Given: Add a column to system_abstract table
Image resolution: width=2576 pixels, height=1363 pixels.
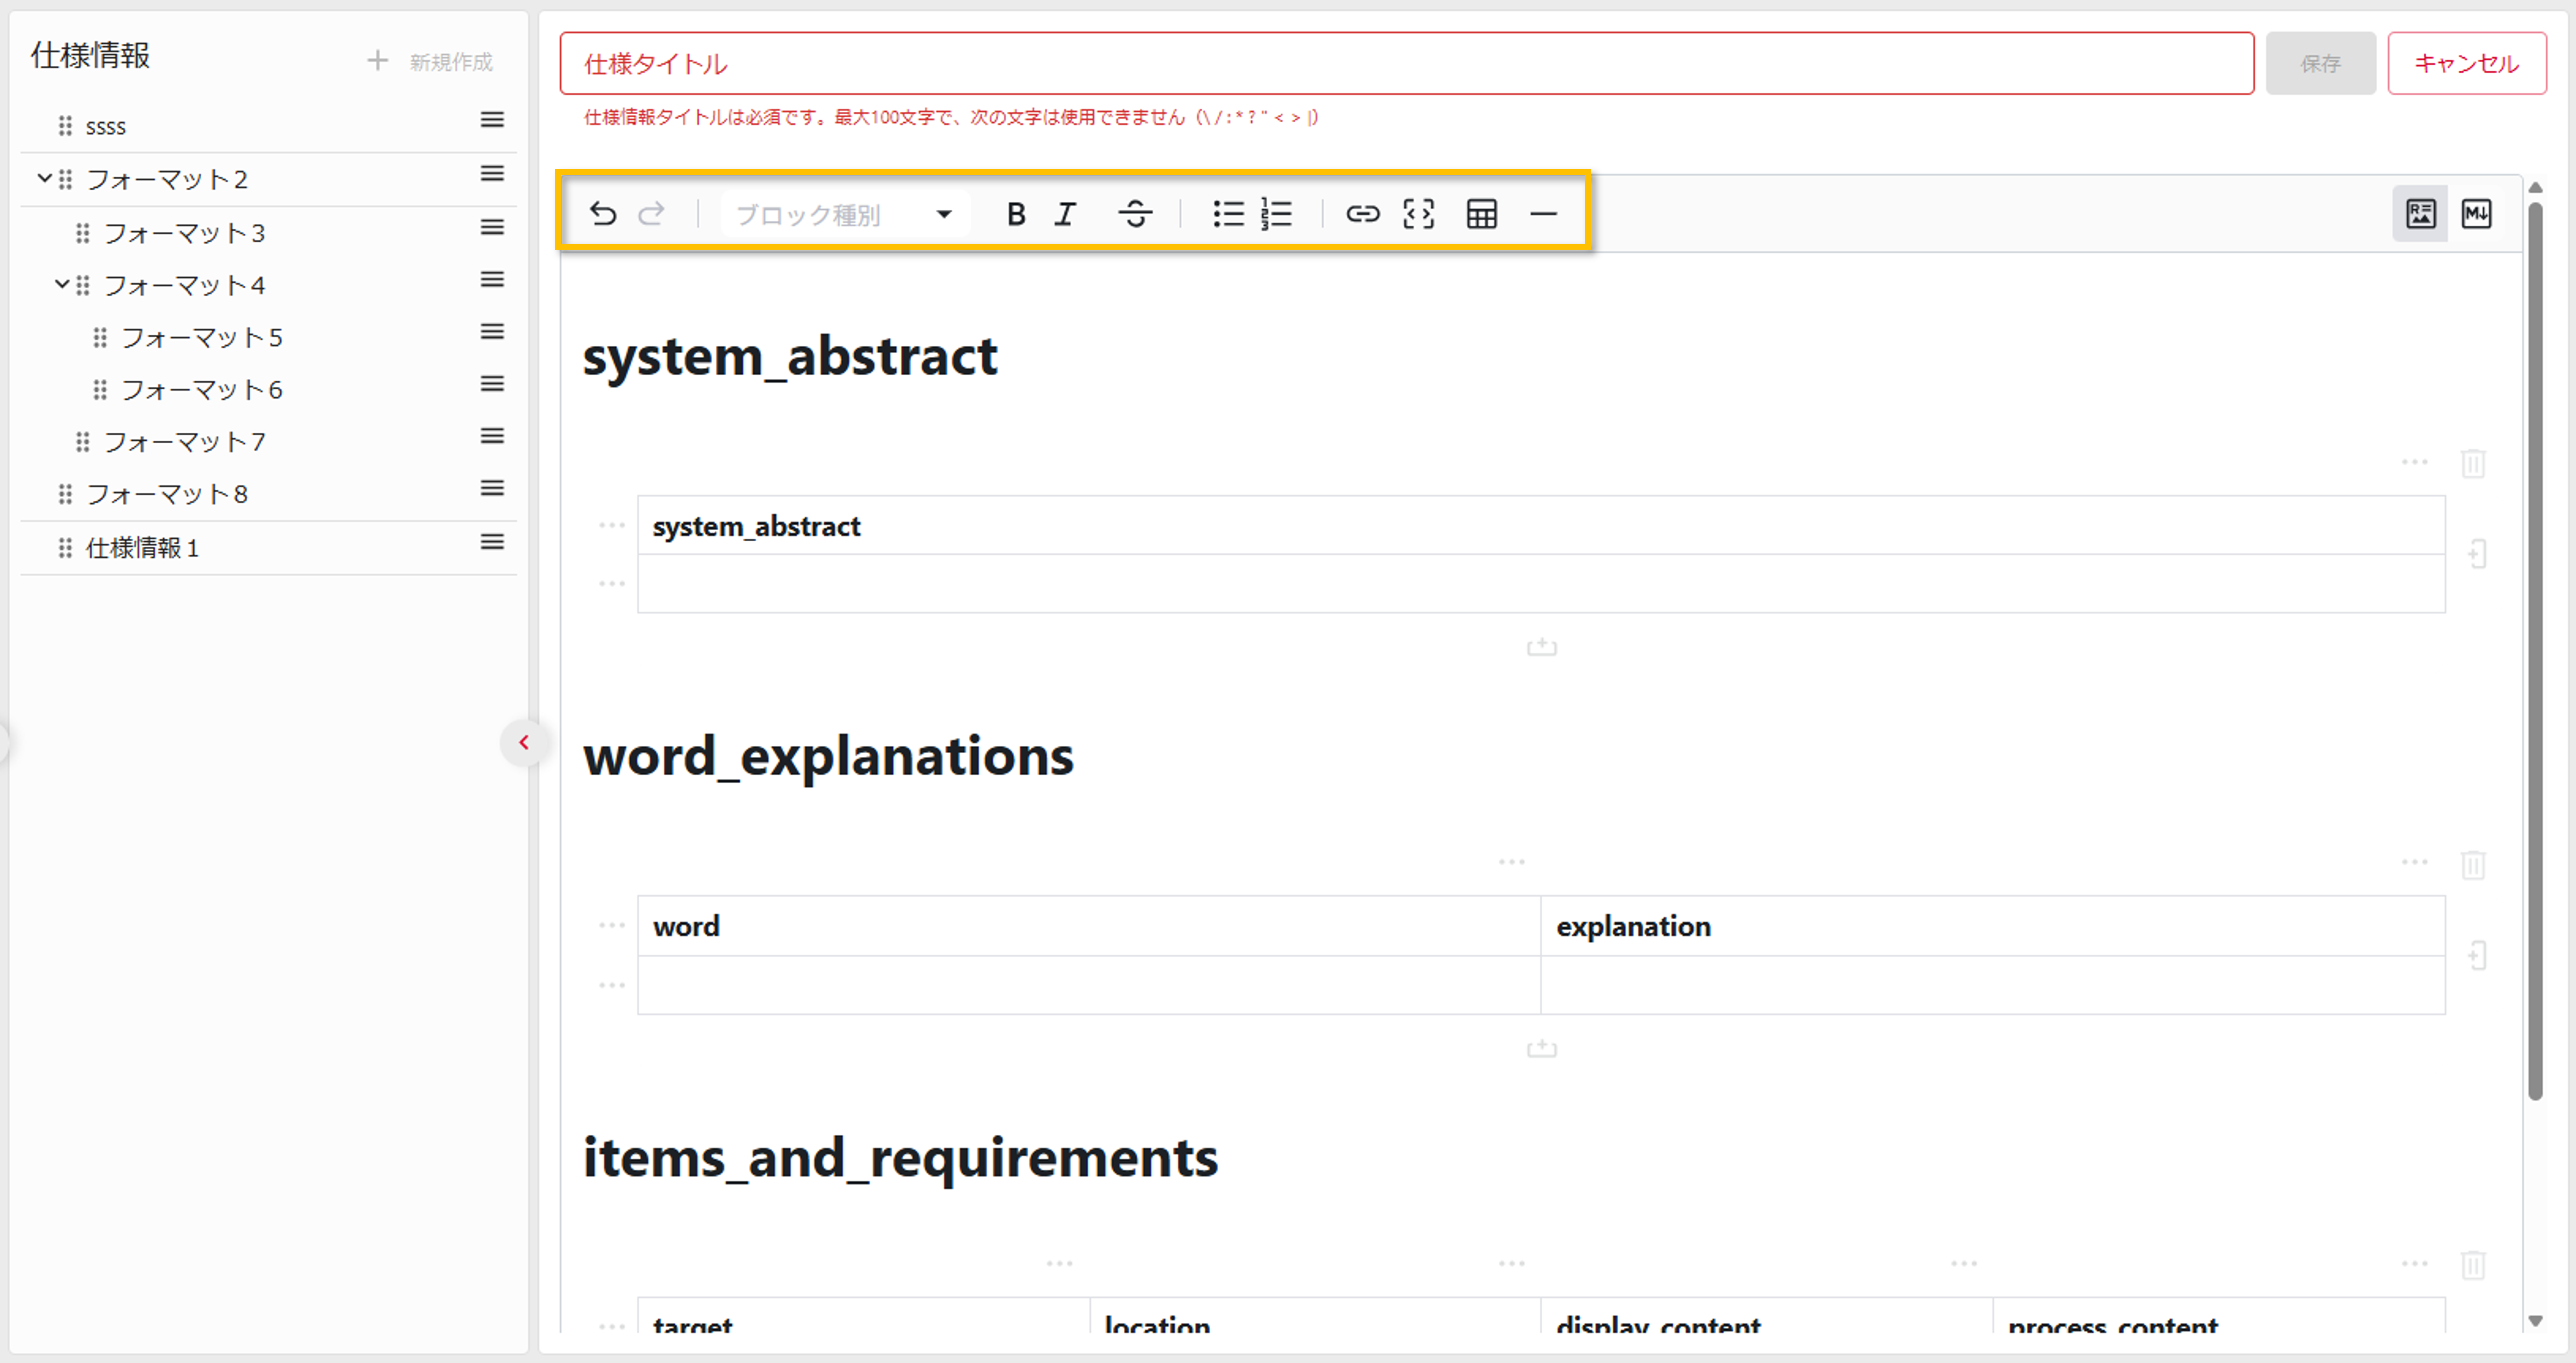Looking at the screenshot, I should (2477, 554).
